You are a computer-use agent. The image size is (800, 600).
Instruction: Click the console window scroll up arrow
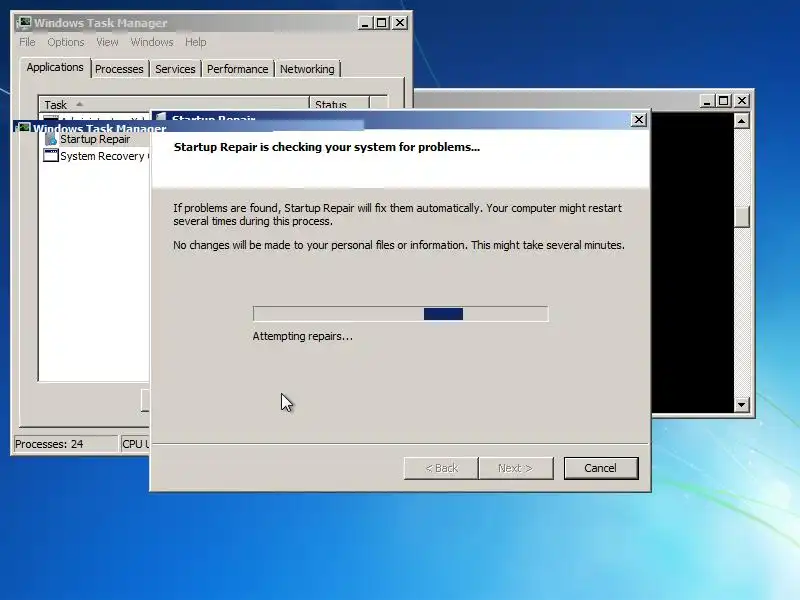pyautogui.click(x=741, y=121)
